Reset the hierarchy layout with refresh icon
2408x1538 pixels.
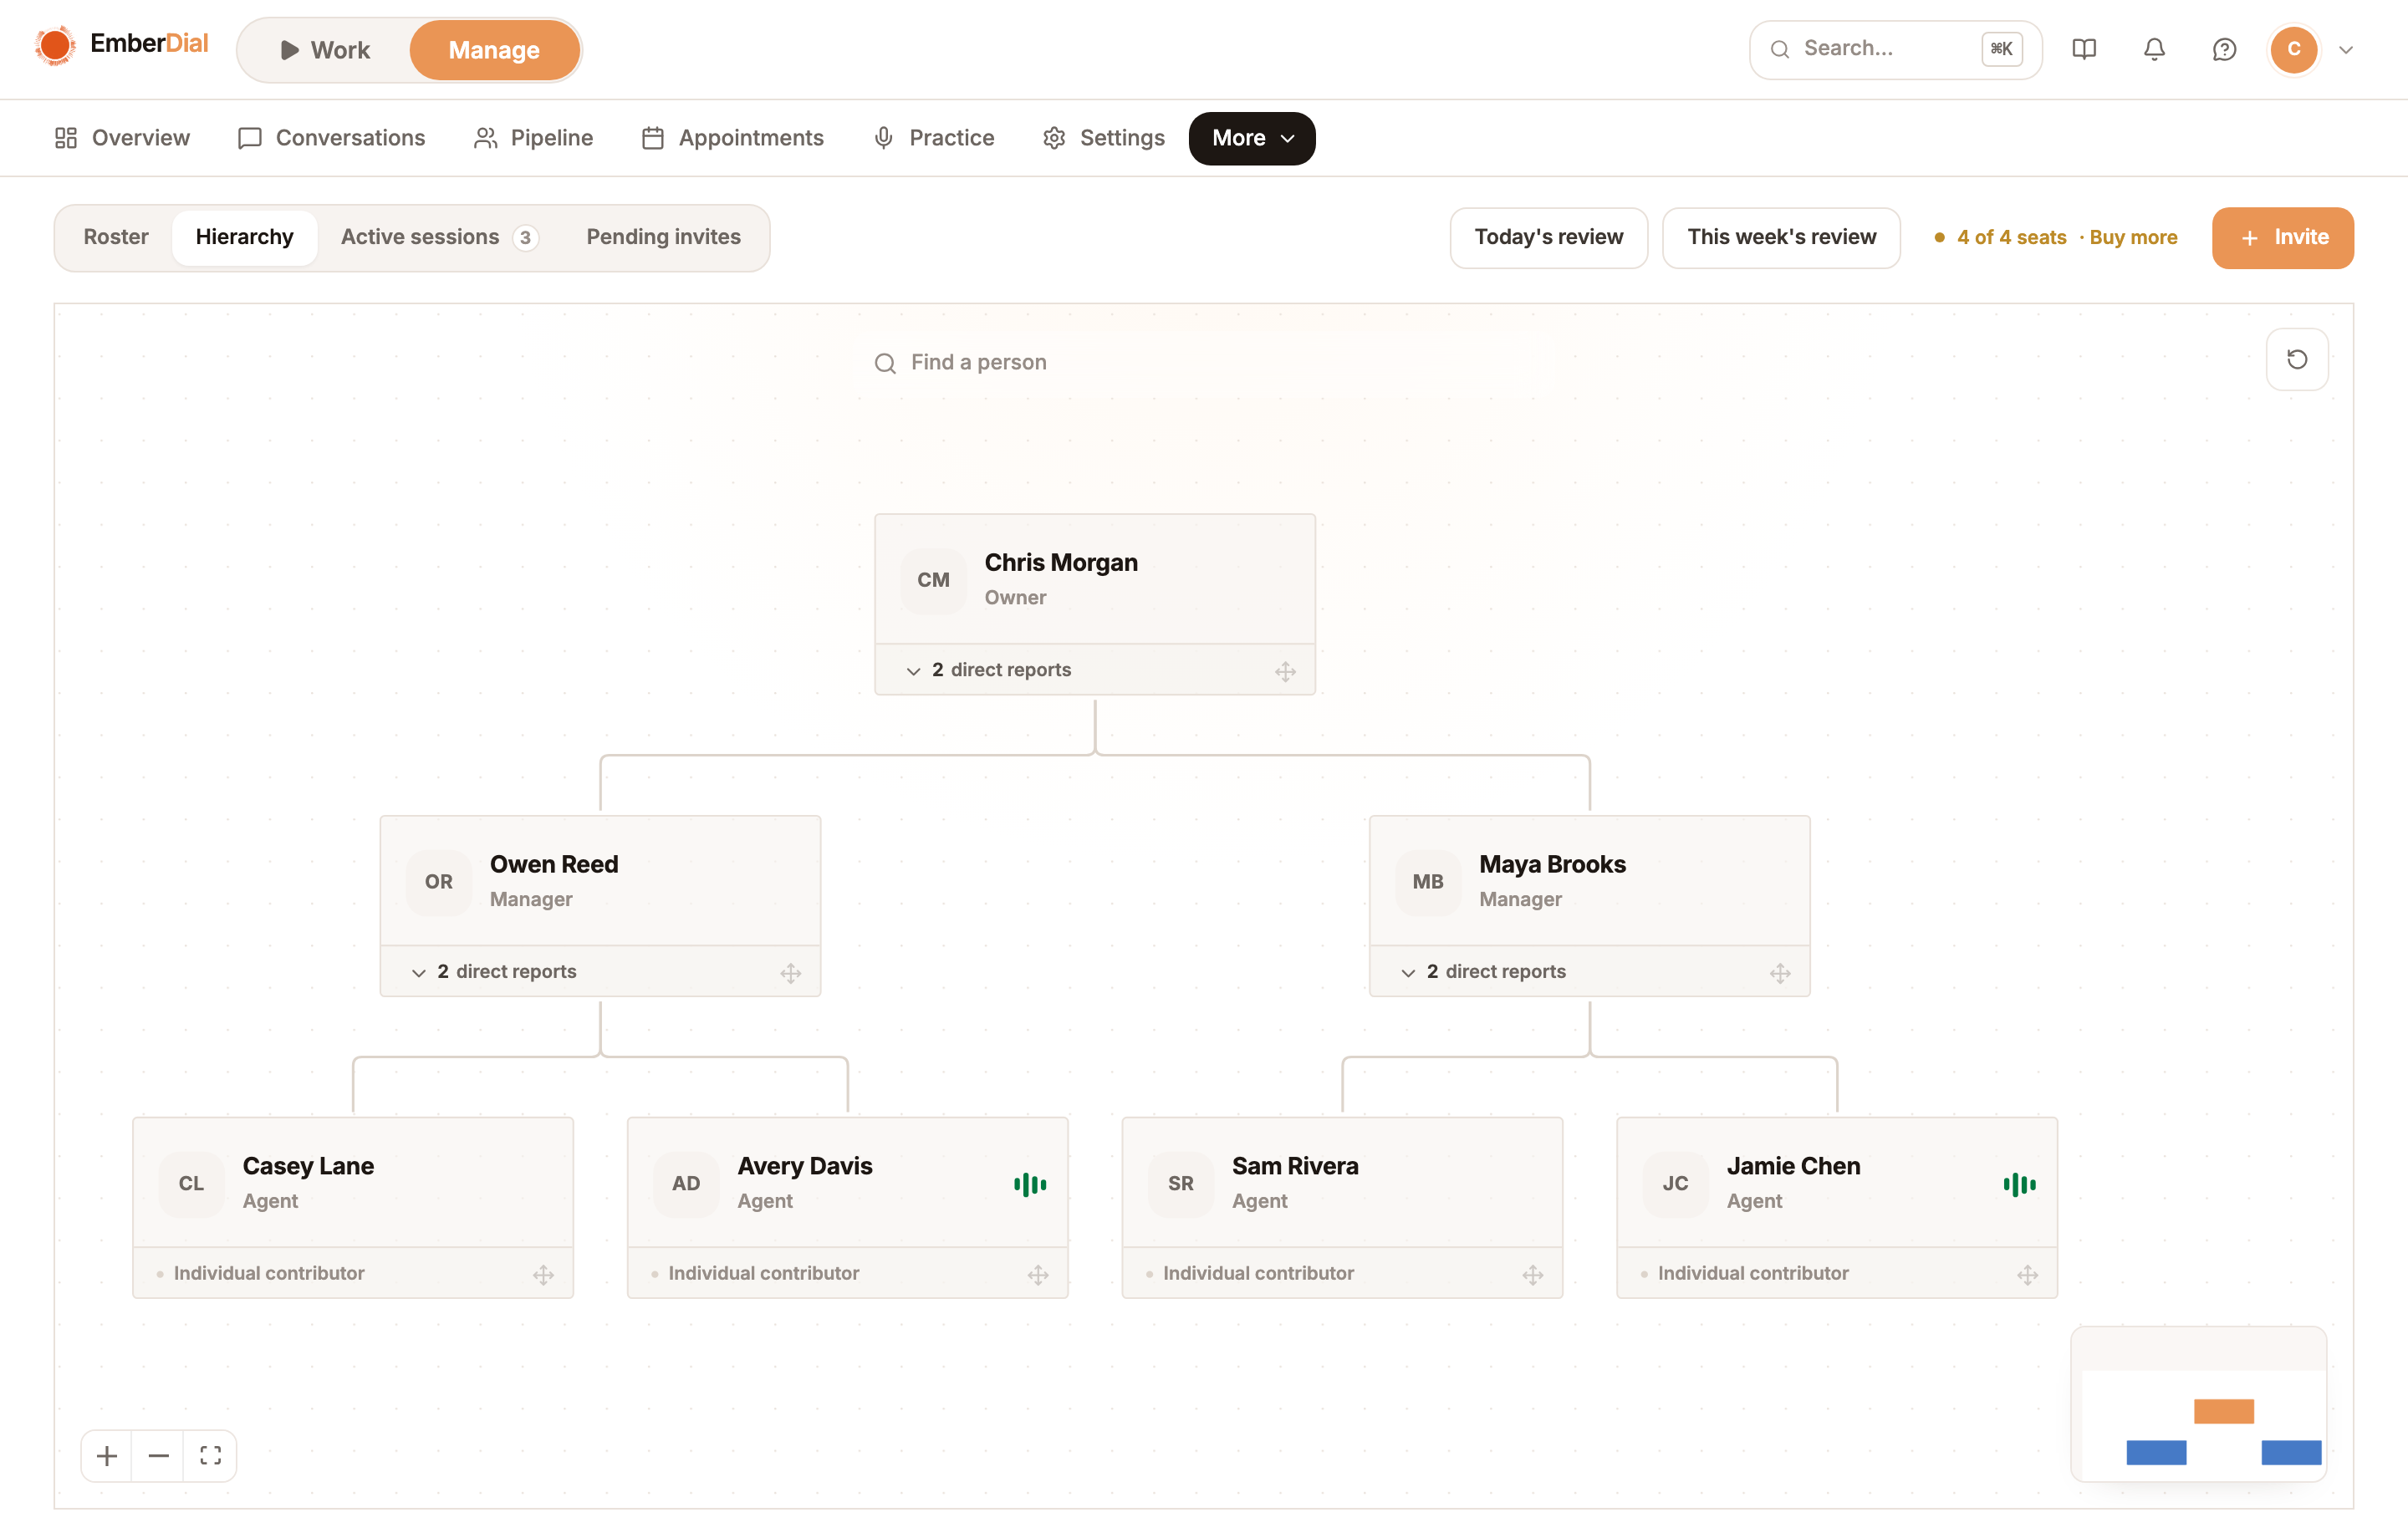(2297, 359)
